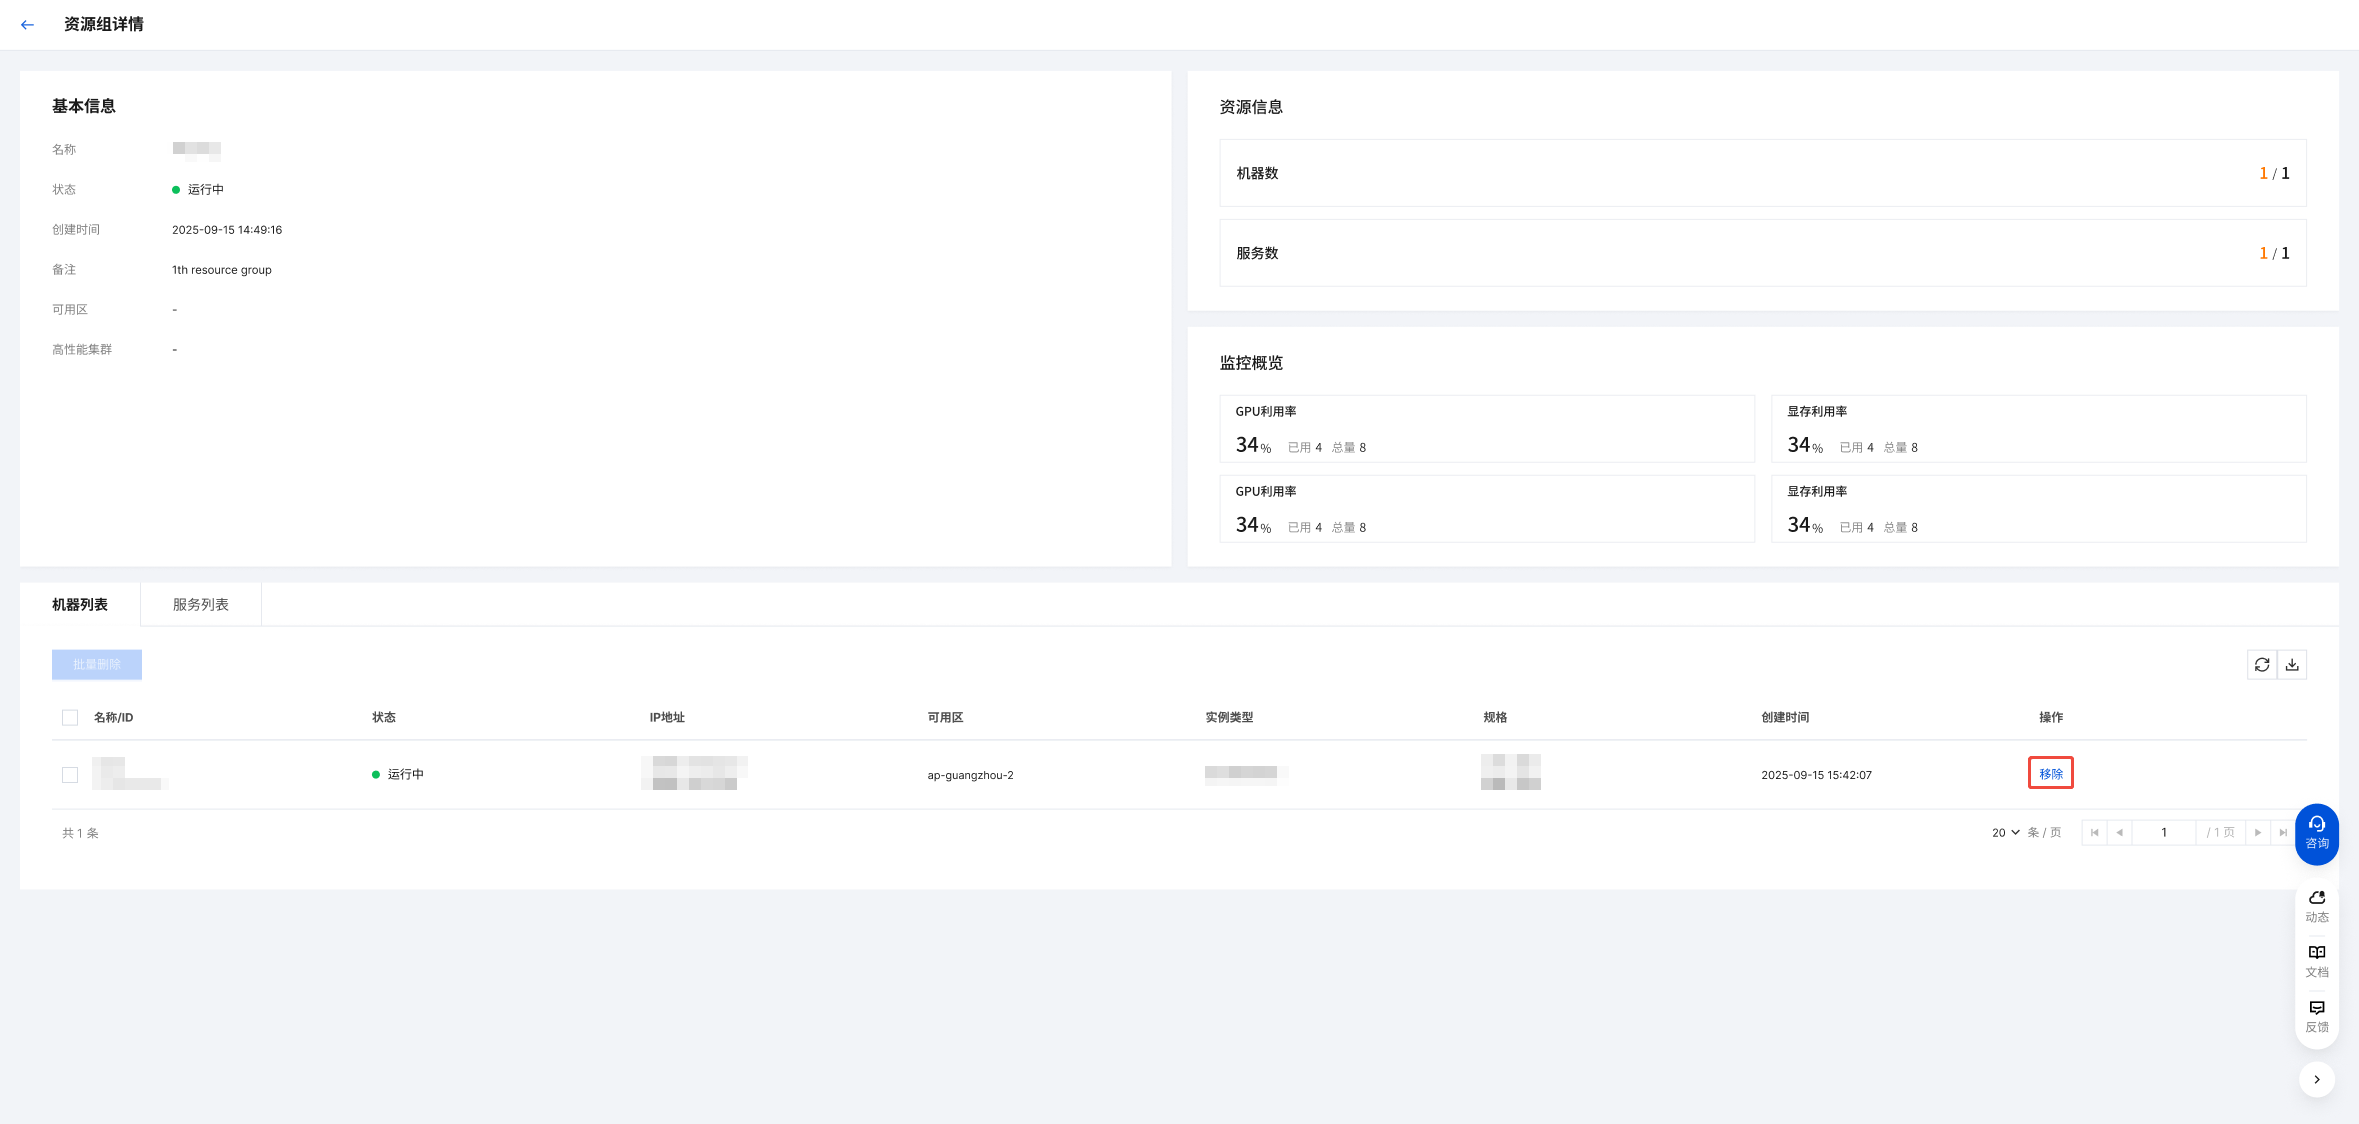Open the 文档 documentation icon
Screen dimensions: 2359x1124
pyautogui.click(x=2316, y=961)
